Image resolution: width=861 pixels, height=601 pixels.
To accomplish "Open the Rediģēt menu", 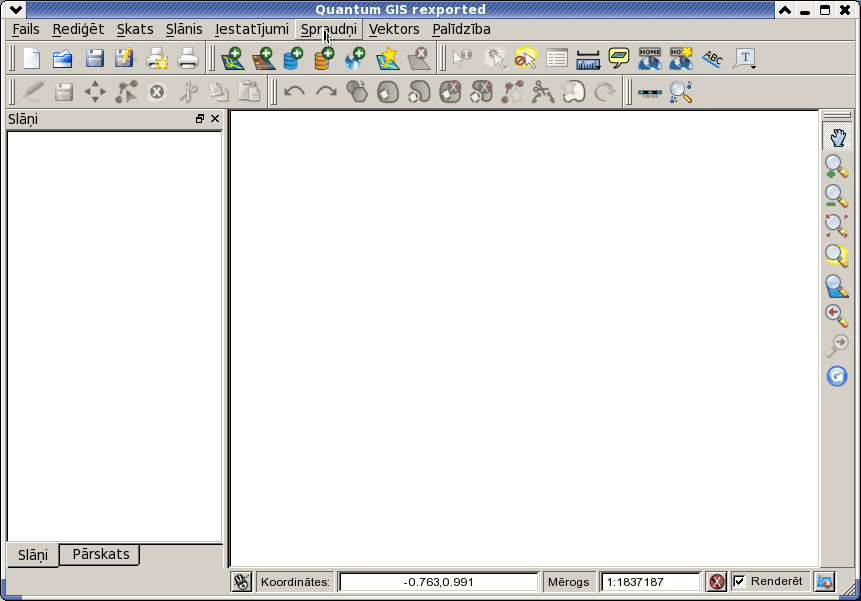I will coord(78,29).
